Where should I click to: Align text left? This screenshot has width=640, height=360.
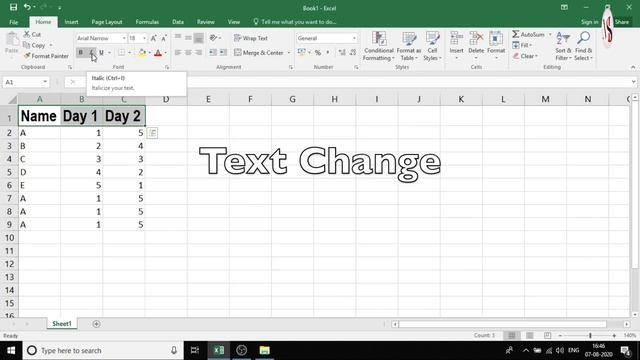click(x=178, y=52)
